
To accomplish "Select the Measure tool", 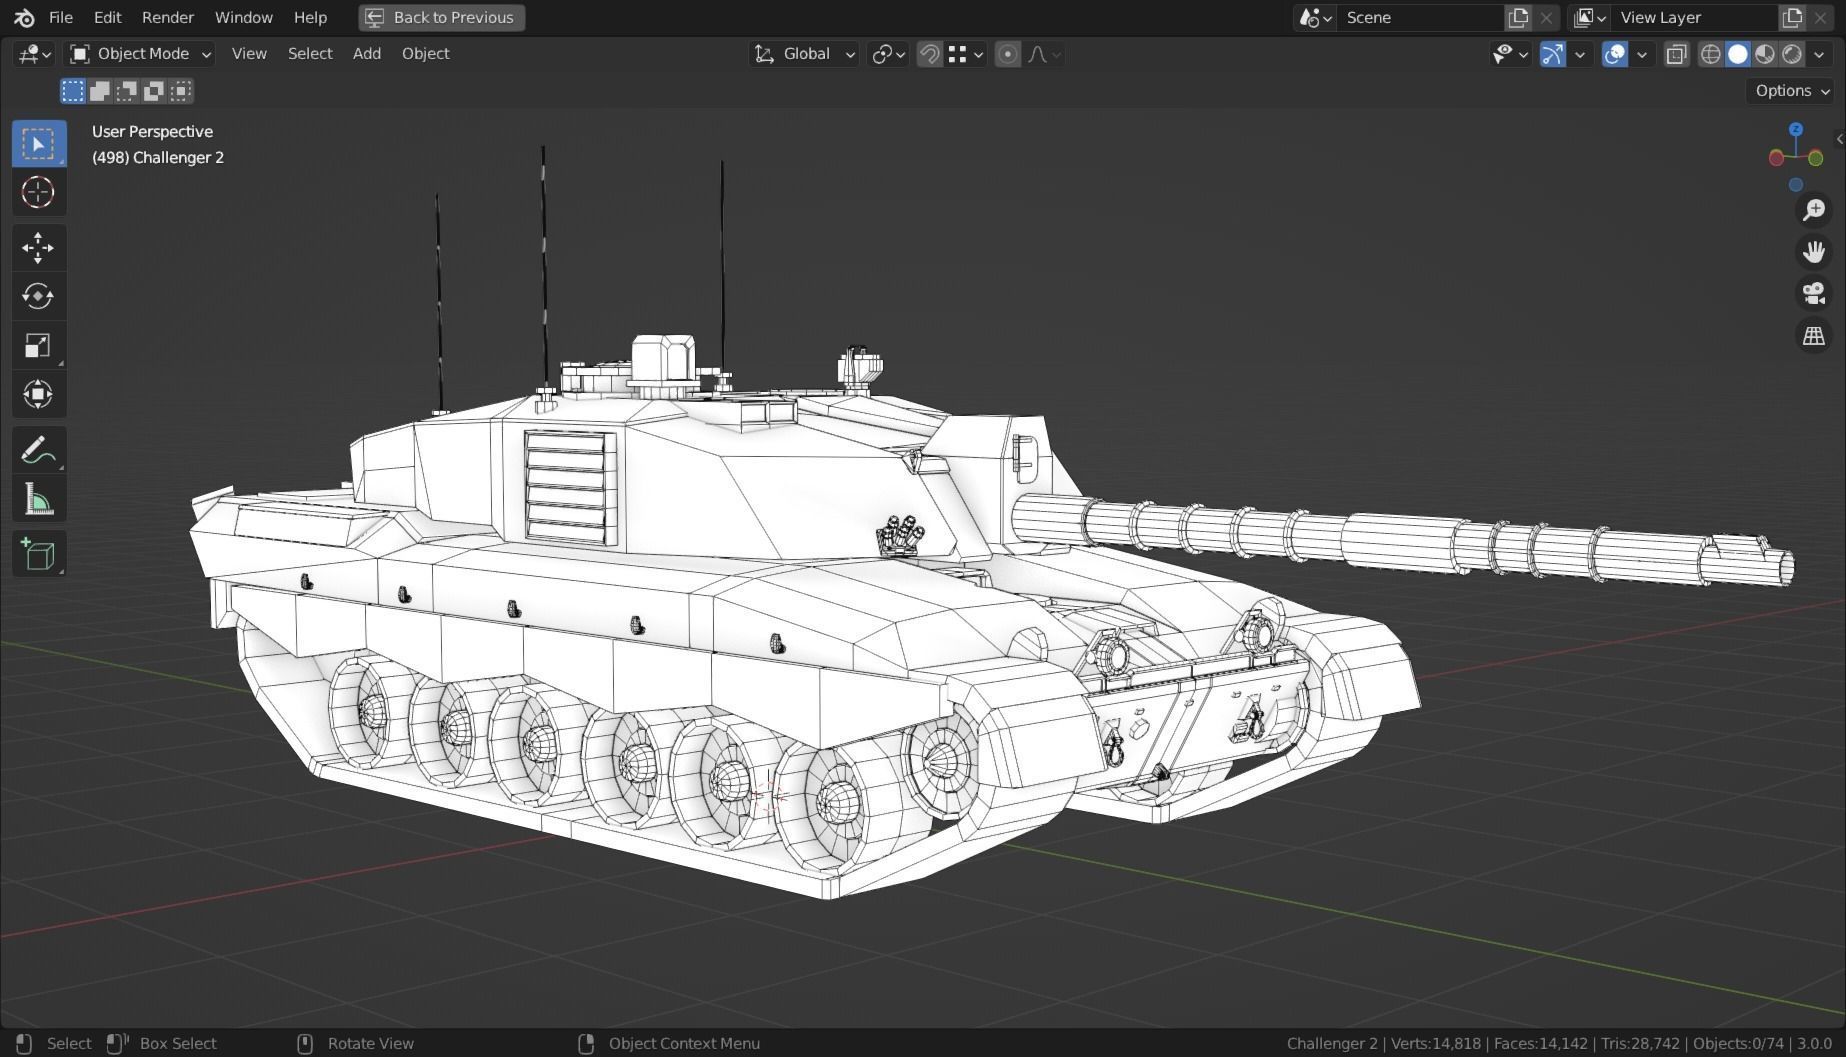I will click(39, 499).
